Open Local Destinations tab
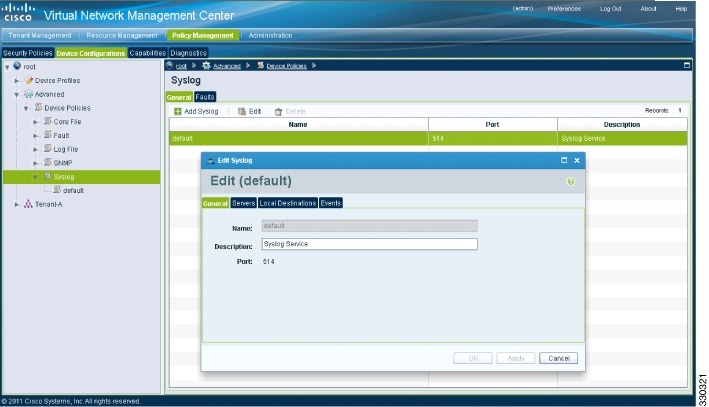The width and height of the screenshot is (709, 407). pyautogui.click(x=288, y=203)
